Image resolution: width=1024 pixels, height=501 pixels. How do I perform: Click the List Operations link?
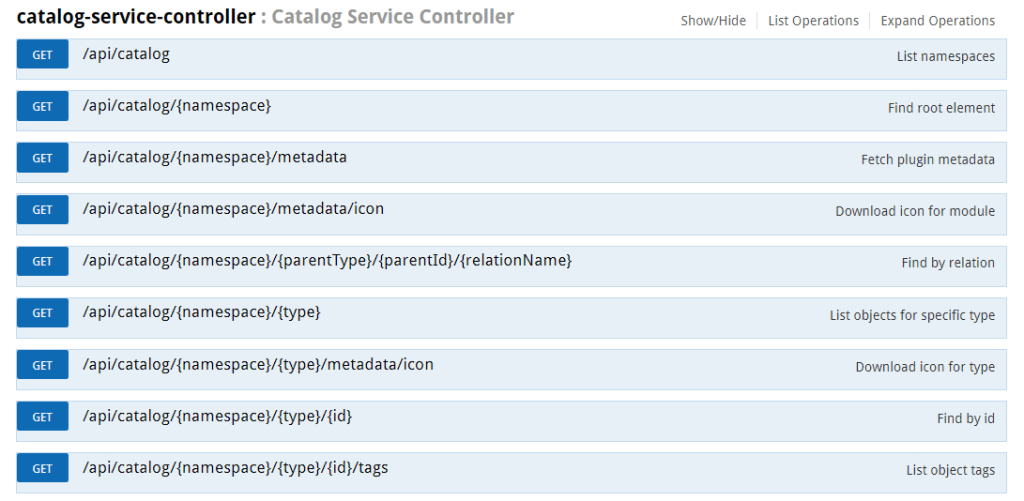812,21
